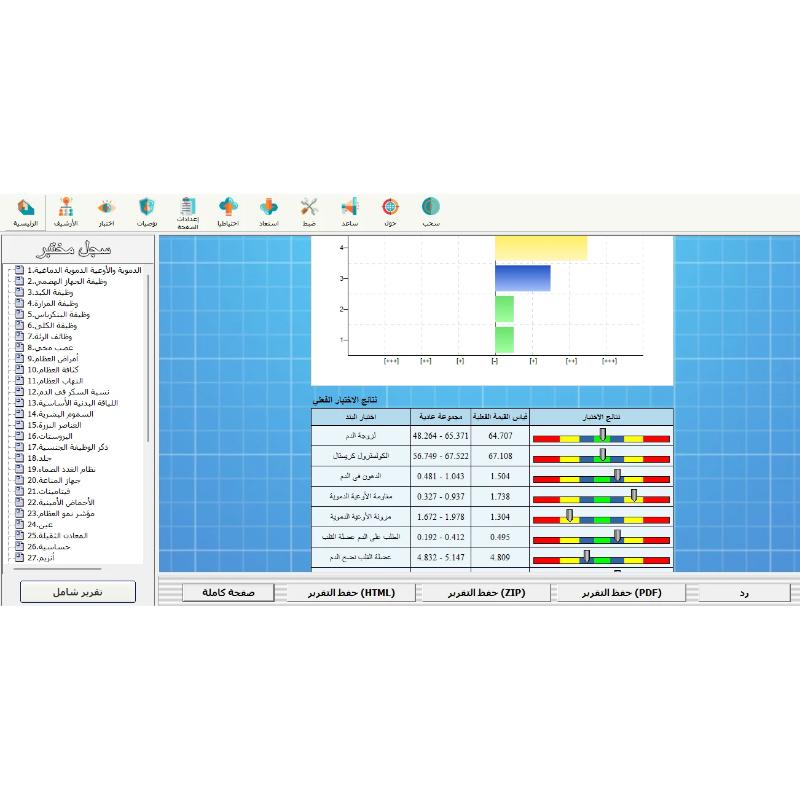Open the ضبط settings tools icon

pyautogui.click(x=309, y=212)
